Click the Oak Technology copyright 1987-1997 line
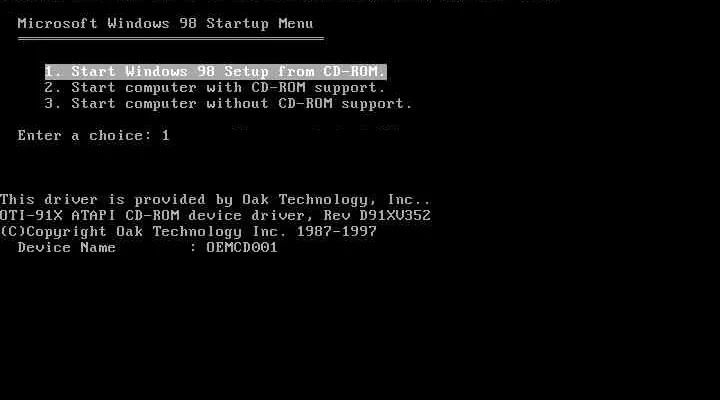The height and width of the screenshot is (400, 720). click(x=188, y=231)
